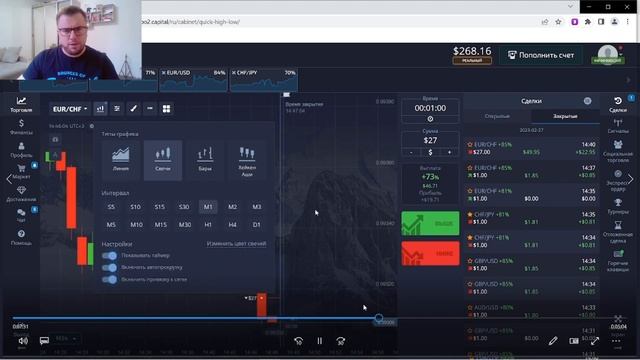This screenshot has width=640, height=360.
Task: Pause the video playback
Action: (320, 340)
